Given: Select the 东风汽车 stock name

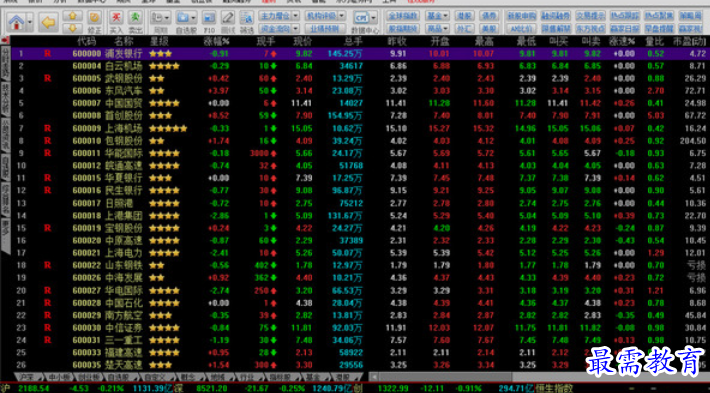Looking at the screenshot, I should 124,91.
